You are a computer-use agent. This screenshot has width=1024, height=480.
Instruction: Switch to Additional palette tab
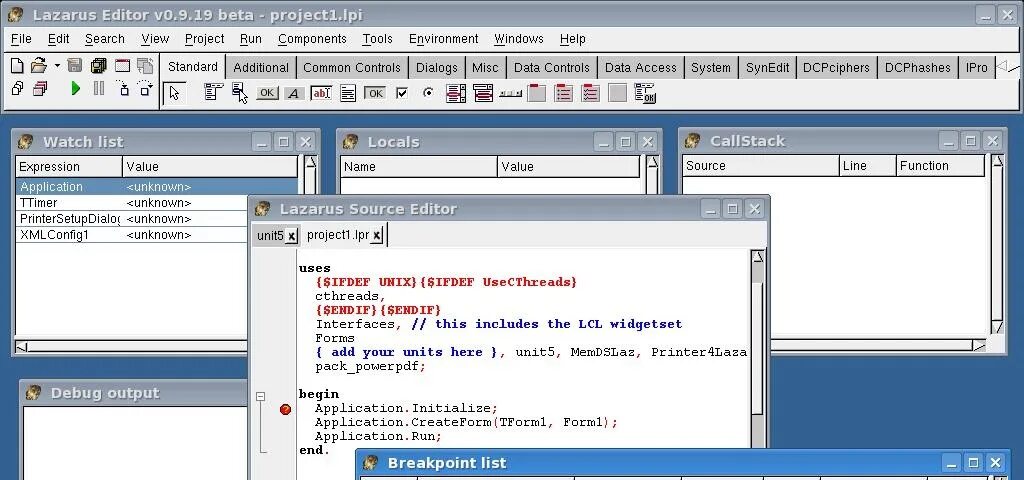pyautogui.click(x=261, y=67)
